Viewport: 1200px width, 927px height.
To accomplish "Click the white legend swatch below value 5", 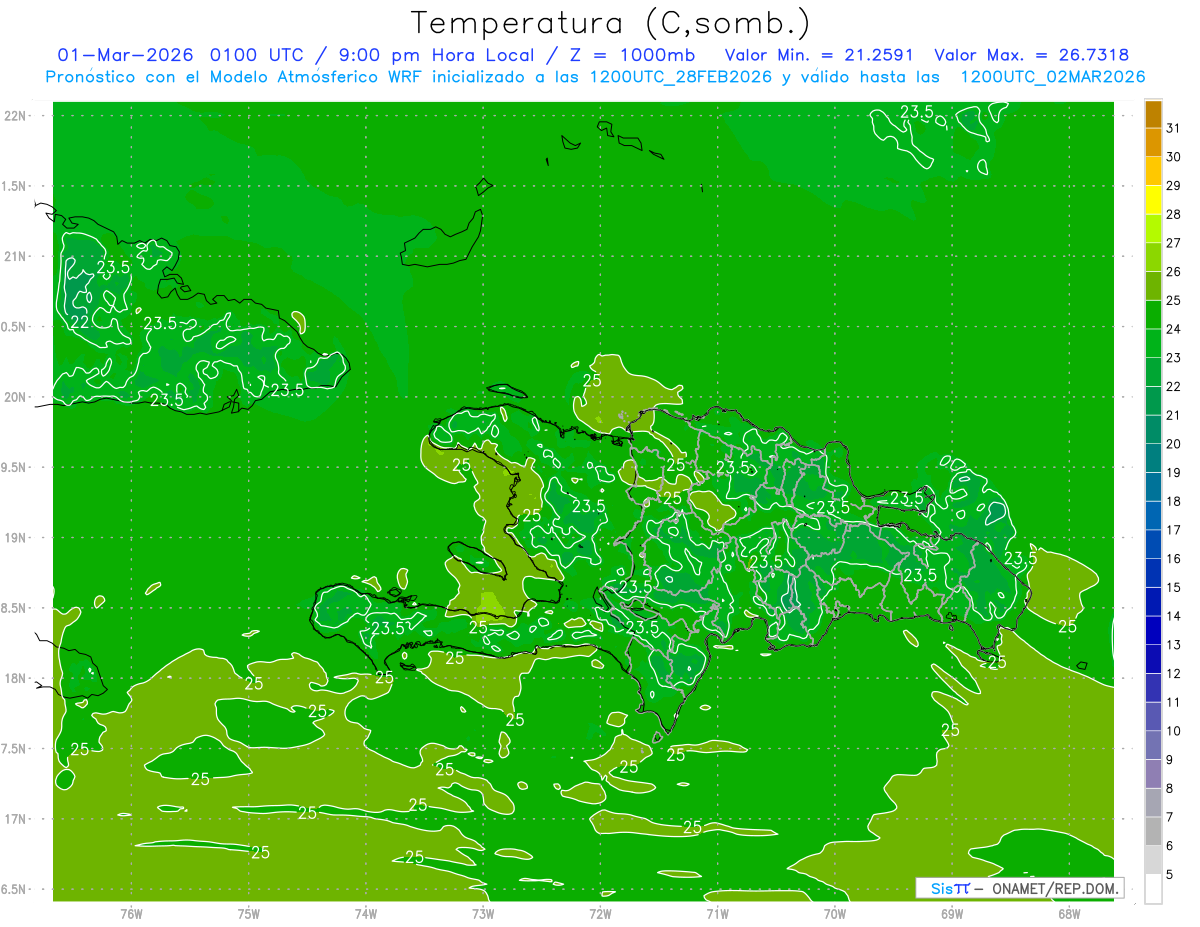I will pos(1153,889).
